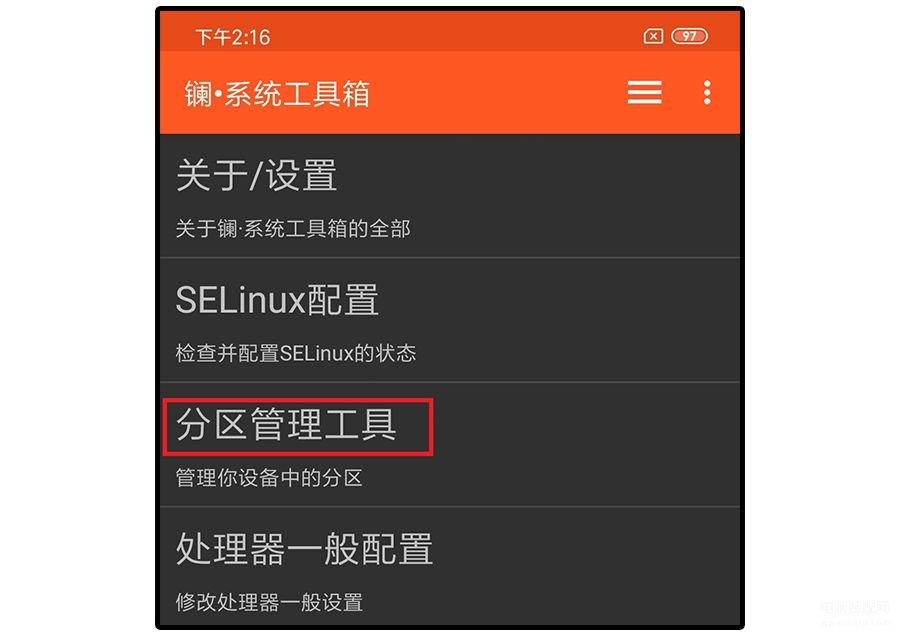Click subtitle 管理你设备中的分区

coord(269,478)
